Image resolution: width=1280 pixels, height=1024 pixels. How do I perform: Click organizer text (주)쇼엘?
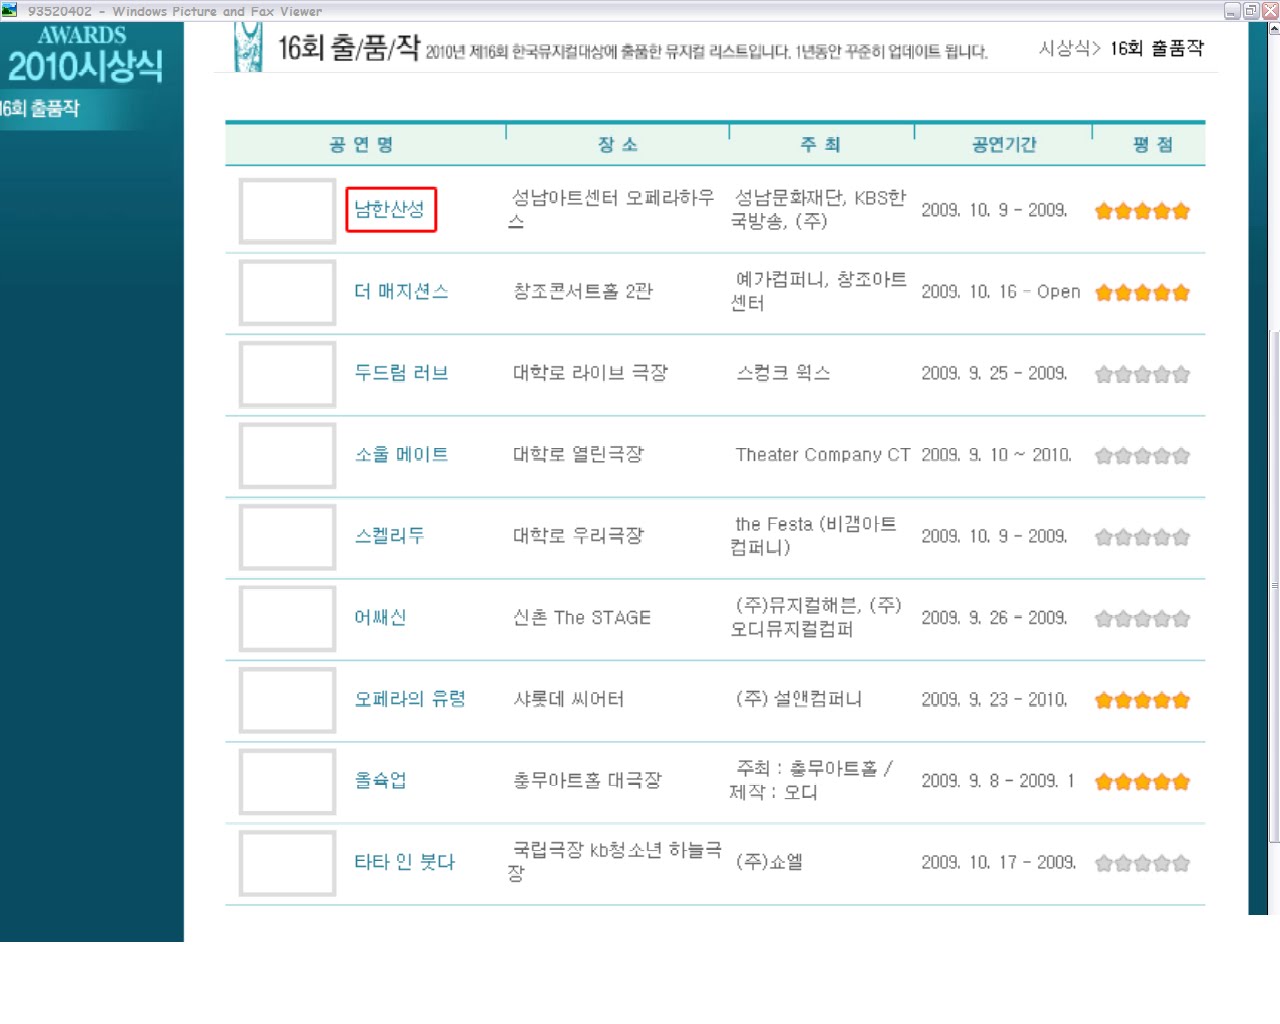pyautogui.click(x=769, y=862)
